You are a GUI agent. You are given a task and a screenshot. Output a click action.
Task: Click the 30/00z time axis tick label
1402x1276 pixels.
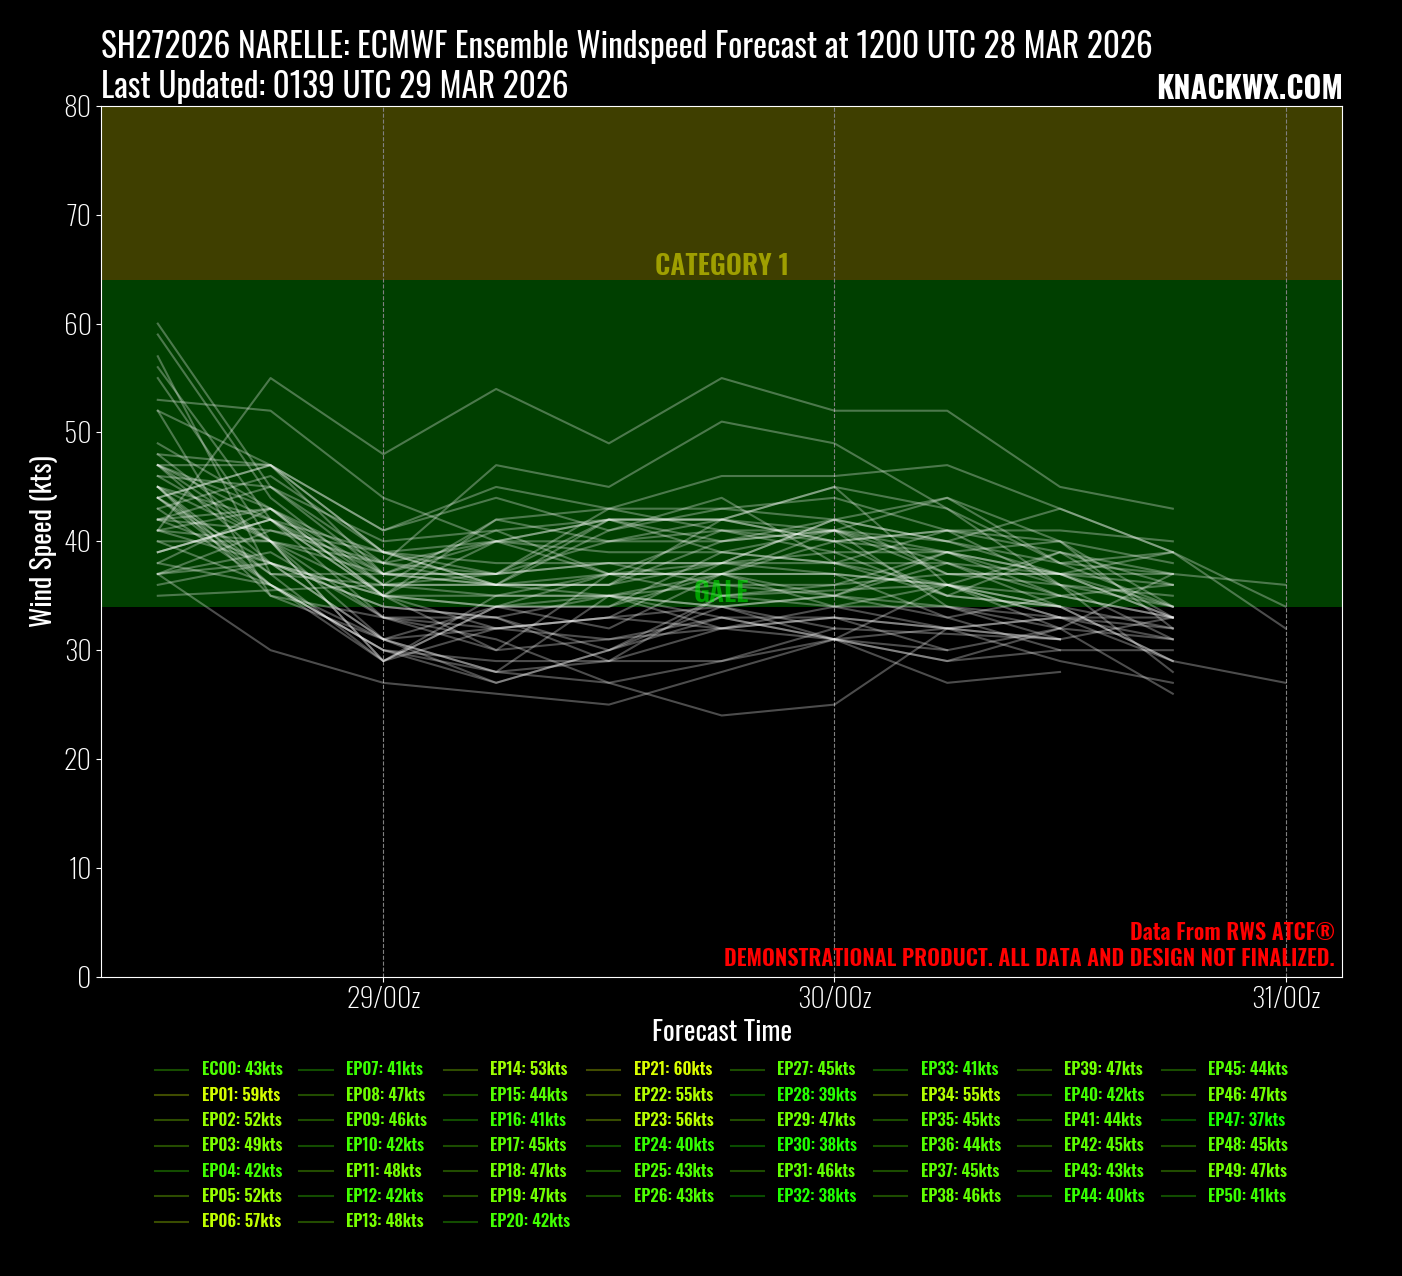point(834,998)
